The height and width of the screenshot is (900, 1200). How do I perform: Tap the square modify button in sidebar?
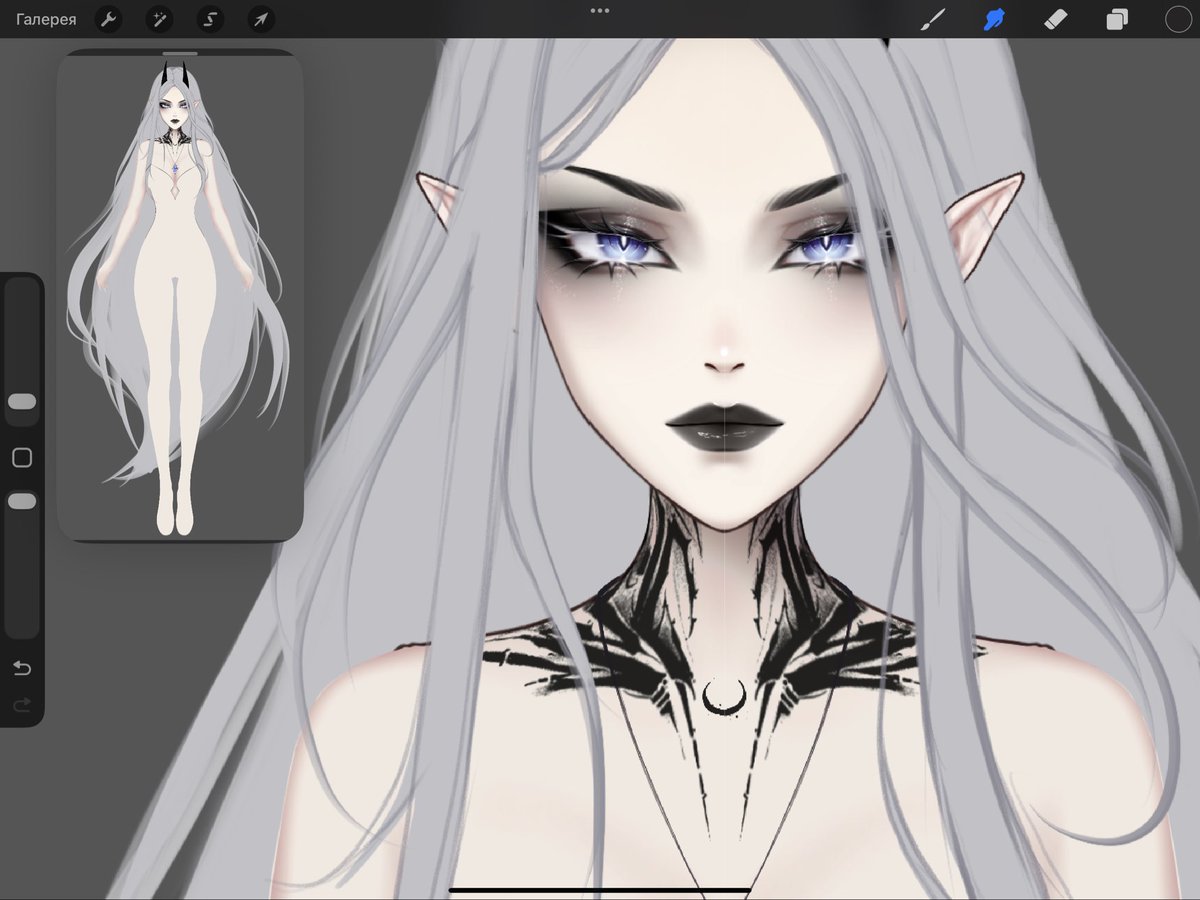point(22,458)
